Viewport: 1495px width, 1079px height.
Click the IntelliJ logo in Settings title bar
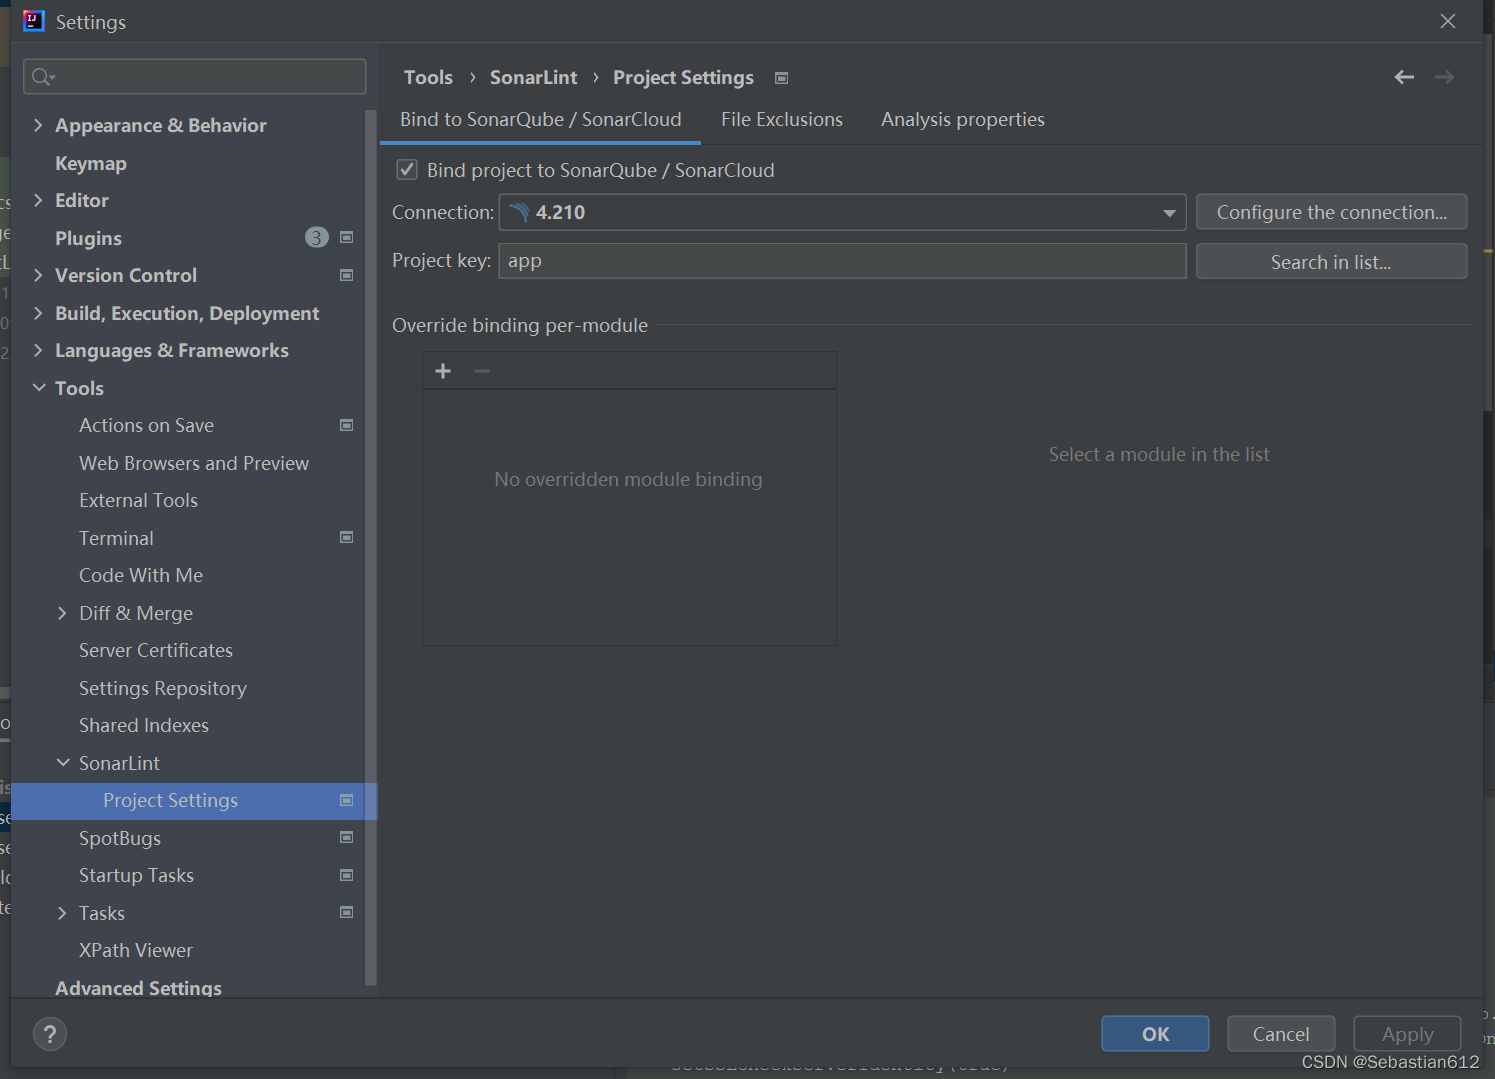(x=34, y=21)
